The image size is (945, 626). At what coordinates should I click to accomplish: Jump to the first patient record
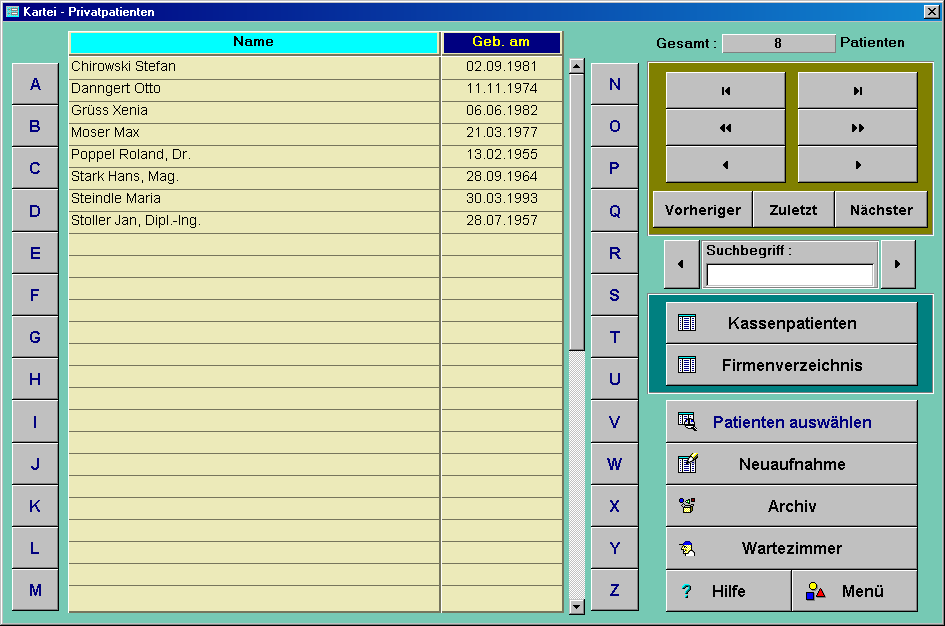tap(725, 91)
